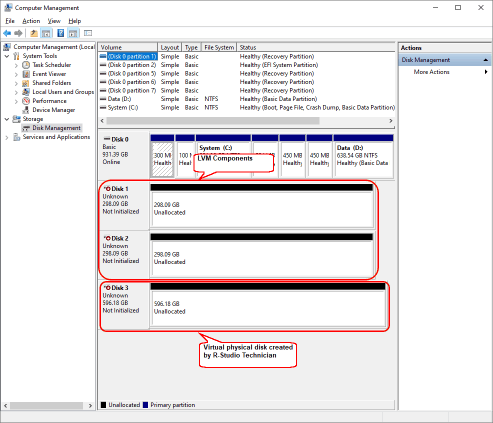Expand the Event Viewer node
The width and height of the screenshot is (493, 423).
click(x=16, y=74)
